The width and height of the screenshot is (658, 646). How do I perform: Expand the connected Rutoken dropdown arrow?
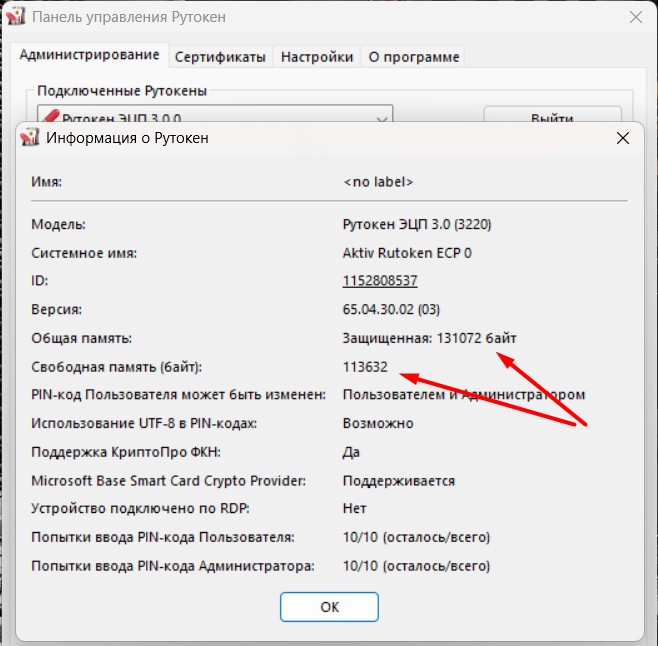[381, 118]
